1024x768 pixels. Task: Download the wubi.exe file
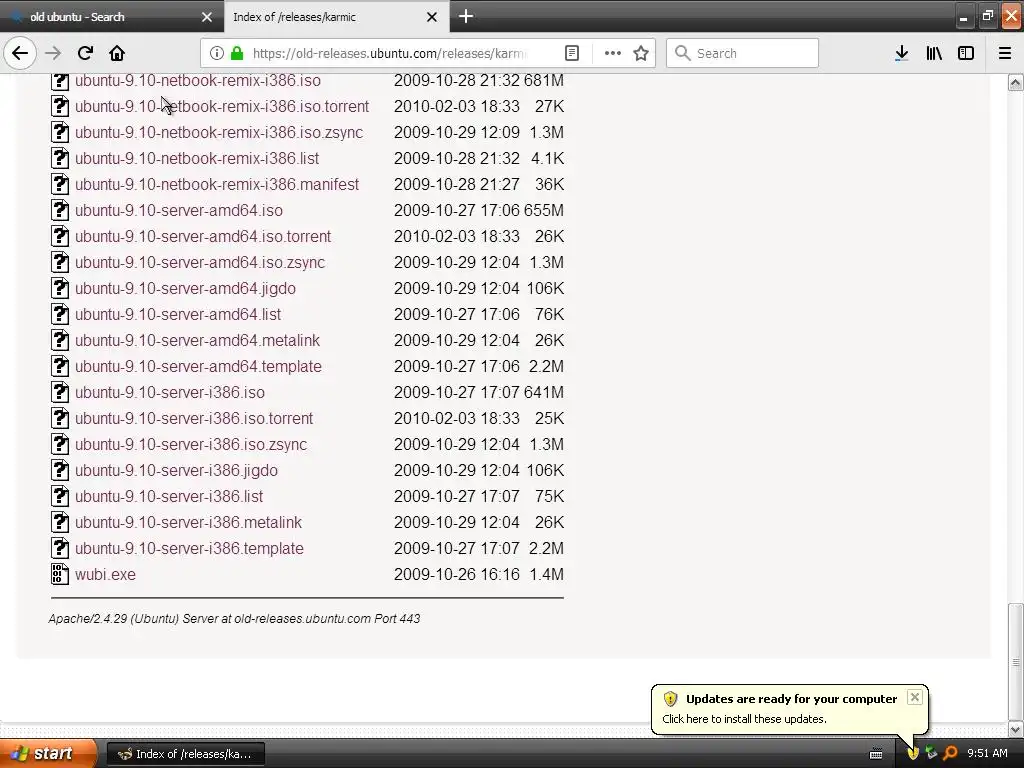105,575
